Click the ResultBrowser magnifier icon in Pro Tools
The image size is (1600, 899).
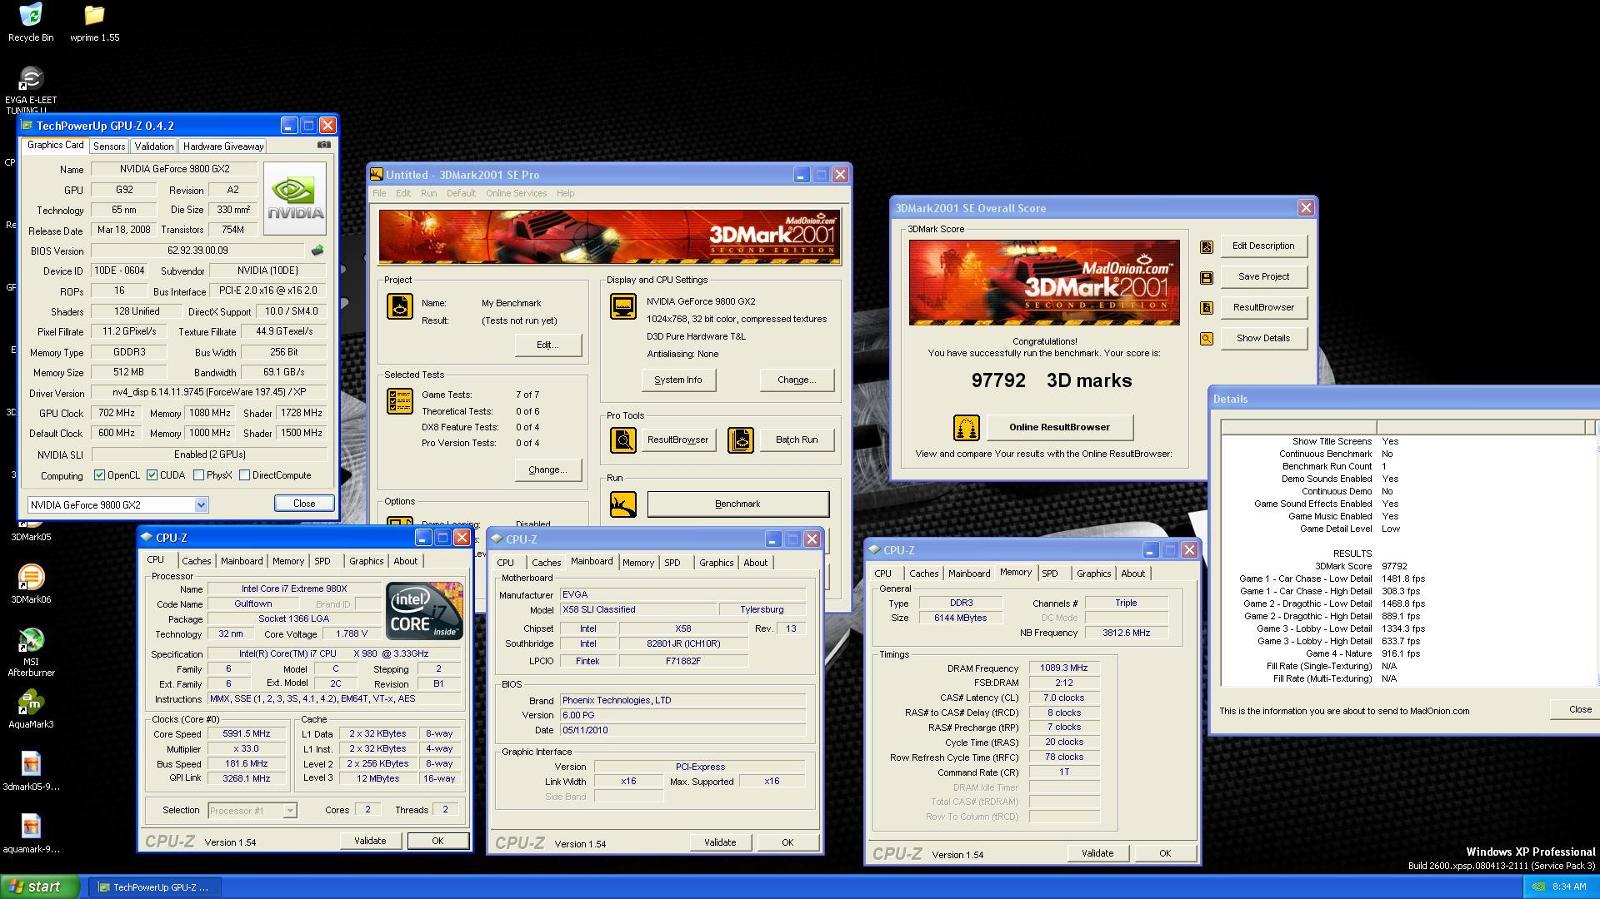coord(623,440)
